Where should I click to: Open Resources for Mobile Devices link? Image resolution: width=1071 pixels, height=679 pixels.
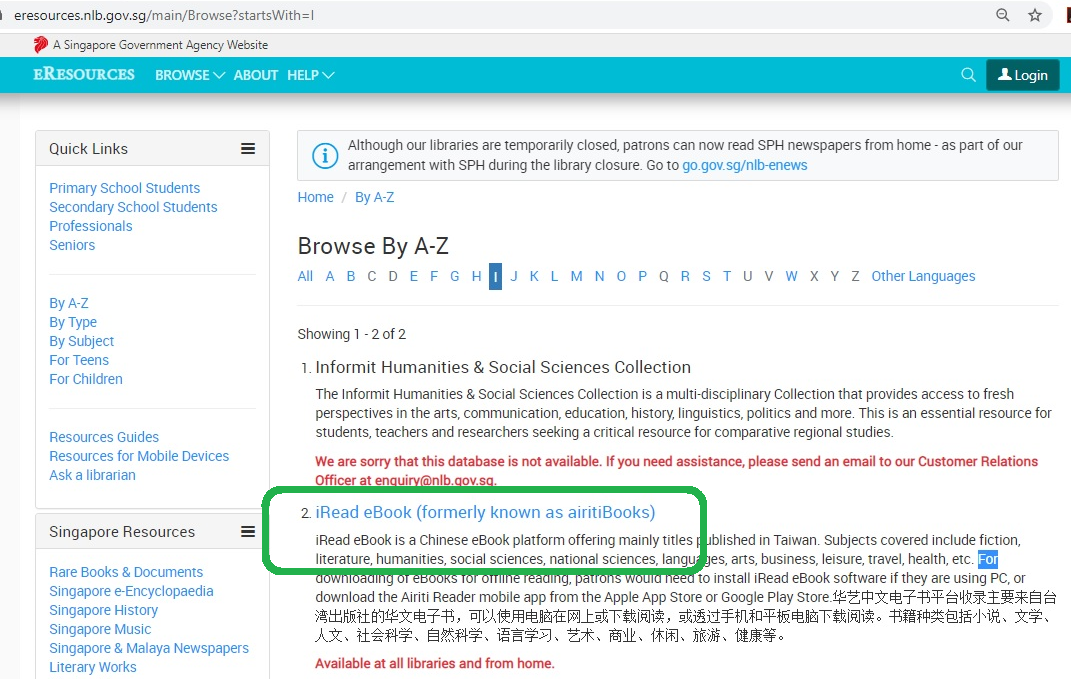139,456
